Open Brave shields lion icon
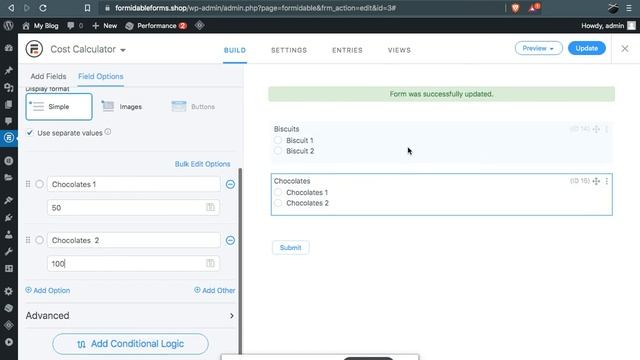The width and height of the screenshot is (640, 360). pyautogui.click(x=515, y=8)
